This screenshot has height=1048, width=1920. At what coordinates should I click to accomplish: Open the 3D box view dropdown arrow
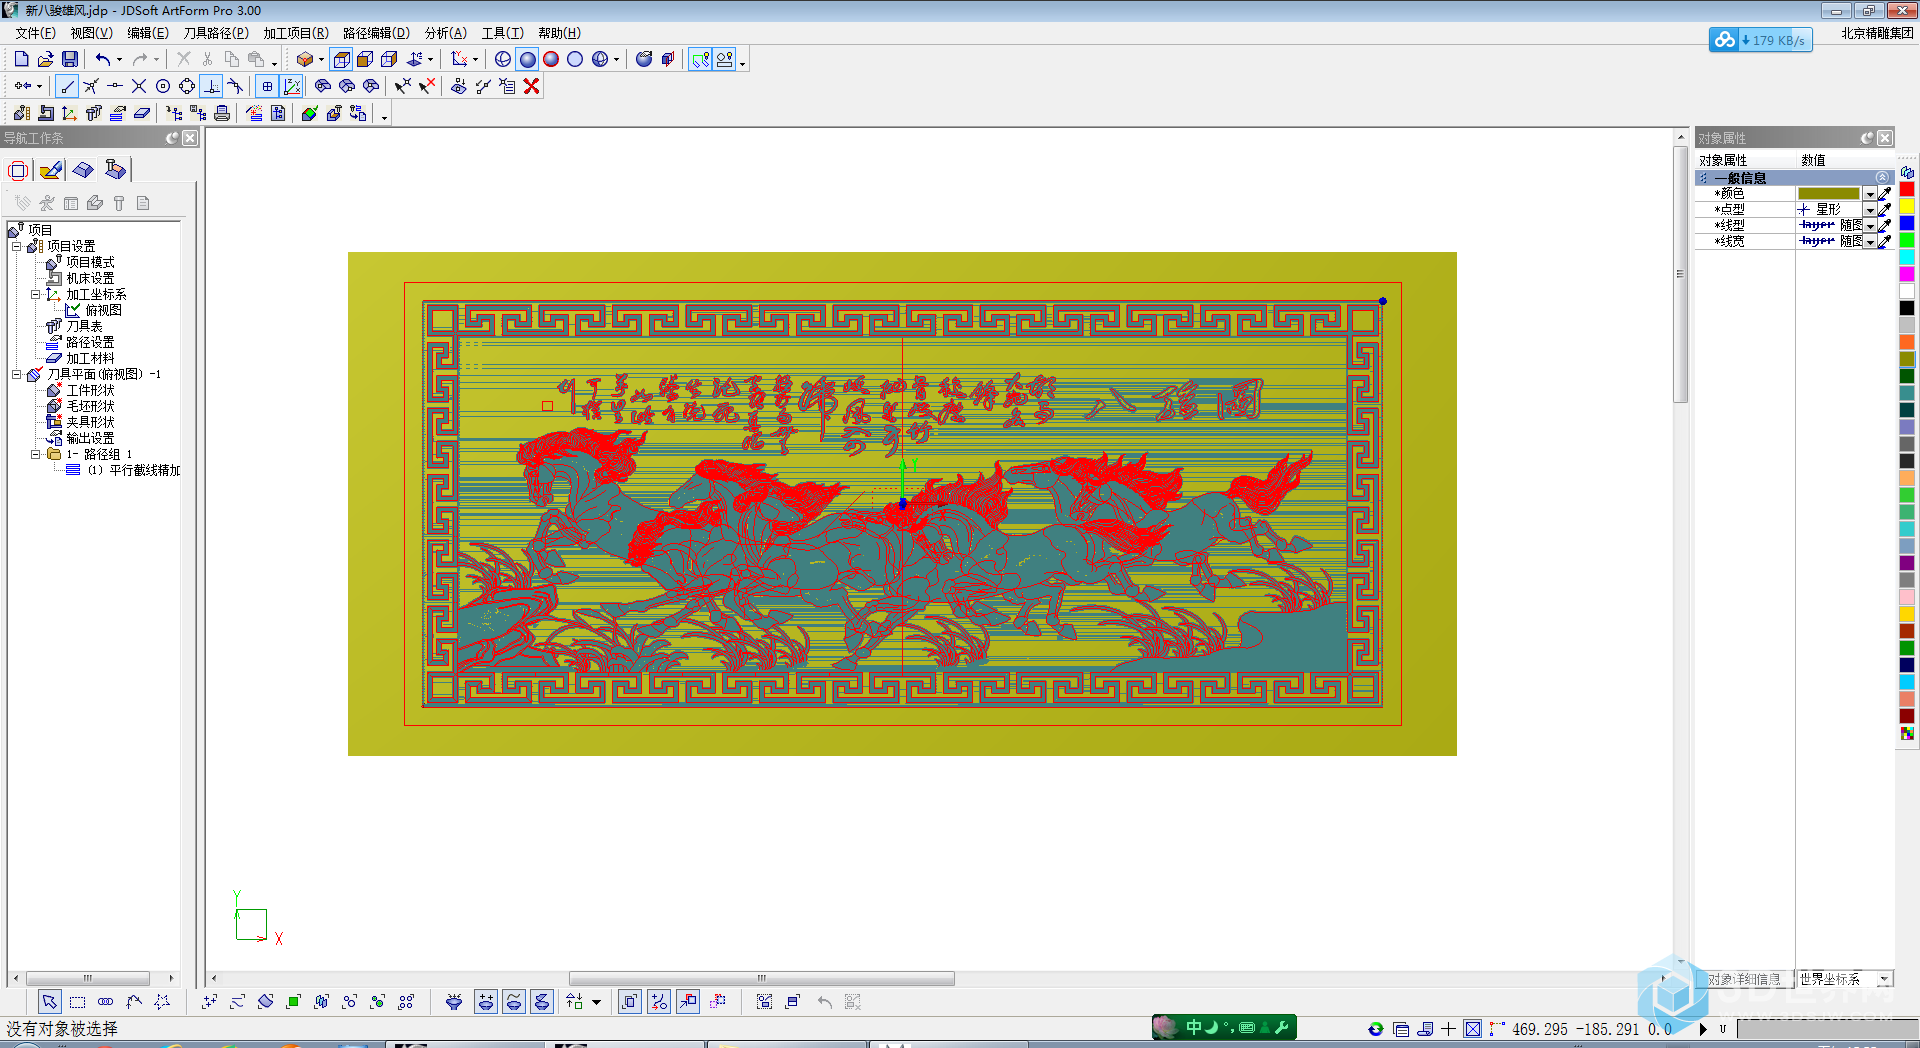point(321,59)
